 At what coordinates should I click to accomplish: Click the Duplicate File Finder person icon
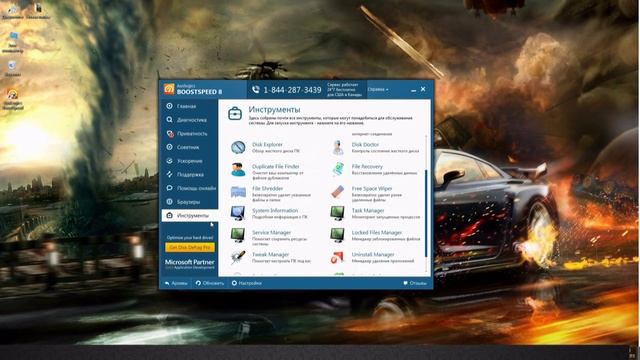point(238,169)
